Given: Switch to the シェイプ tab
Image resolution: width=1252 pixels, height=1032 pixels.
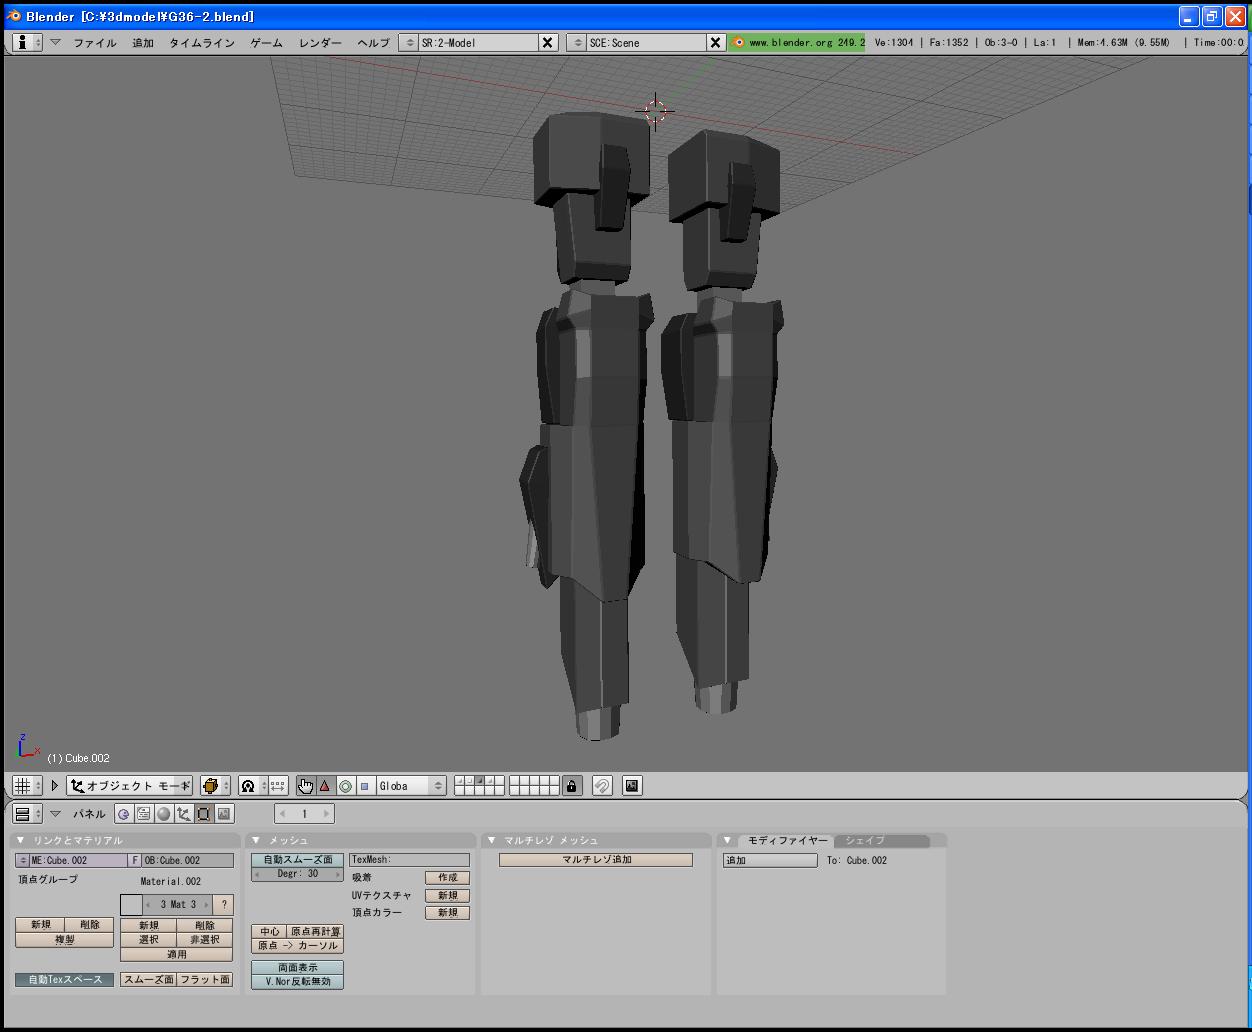Looking at the screenshot, I should (x=865, y=841).
